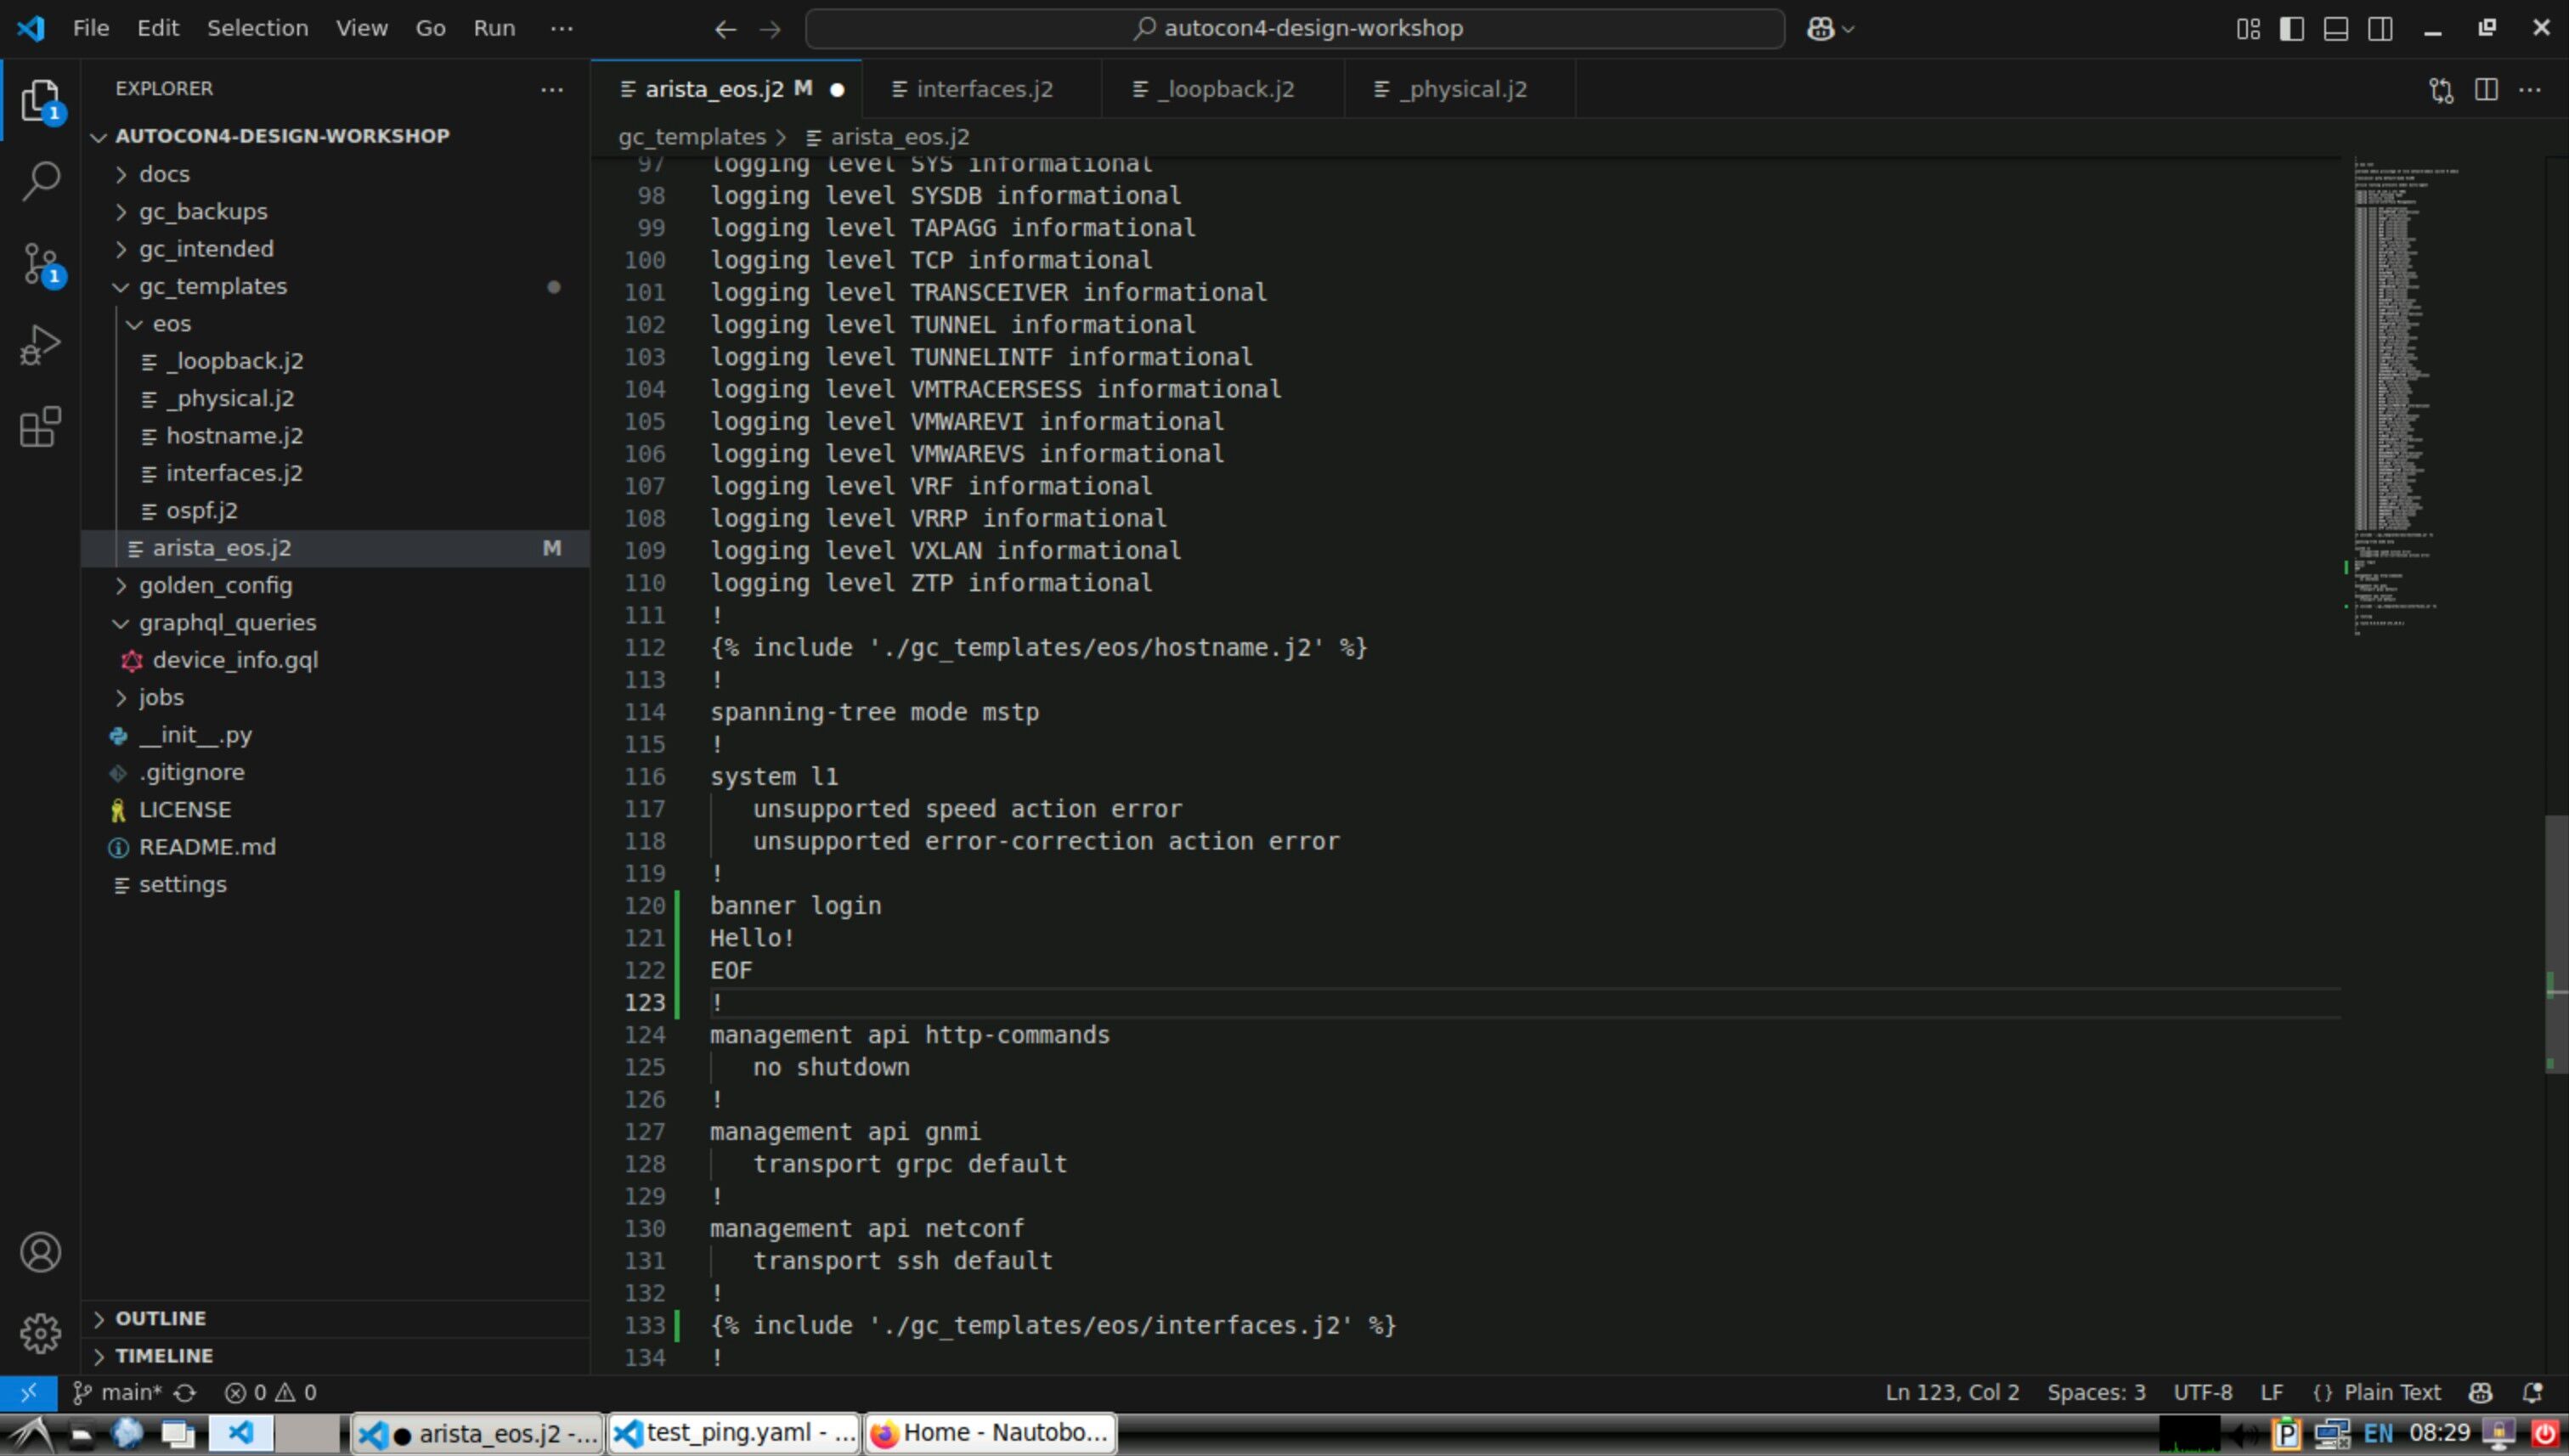Collapse the gc_templates folder
Image resolution: width=2569 pixels, height=1456 pixels.
coord(212,286)
